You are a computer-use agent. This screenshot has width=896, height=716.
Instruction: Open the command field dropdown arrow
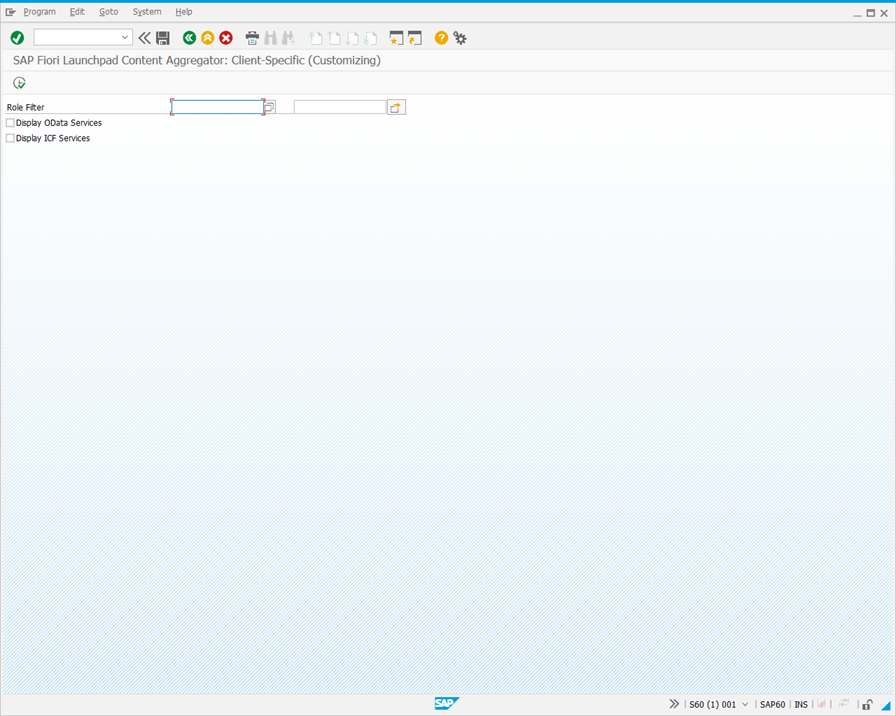pos(125,37)
